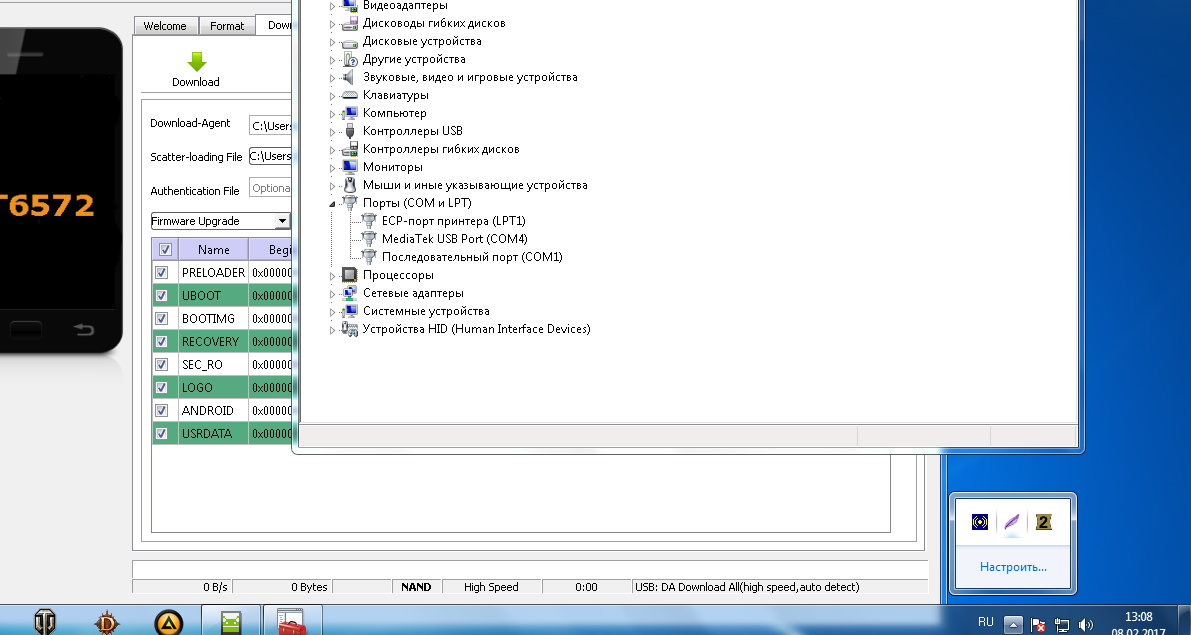Image resolution: width=1191 pixels, height=635 pixels.
Task: Select Последовательный порт (COM1) item
Action: 472,257
